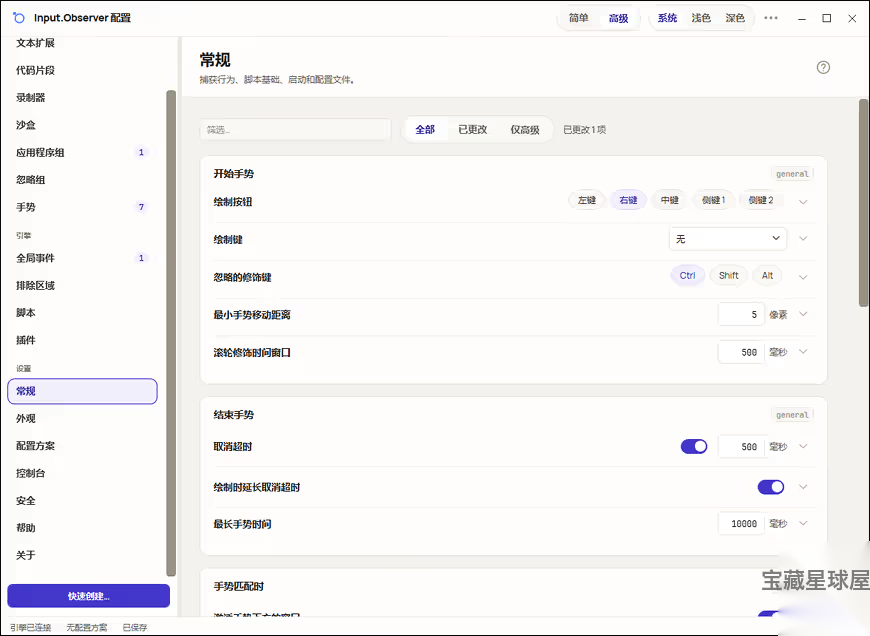Click the Input.Observer app logo icon

coord(19,18)
